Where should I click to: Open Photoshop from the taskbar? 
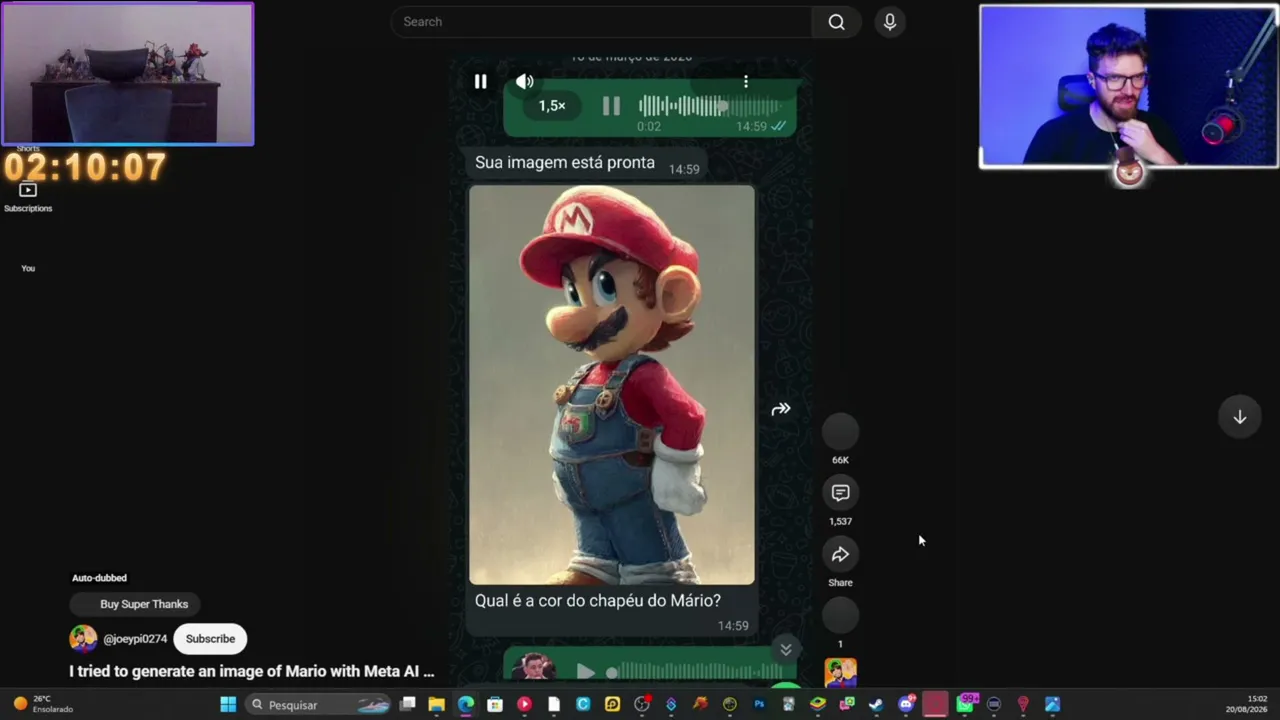click(759, 705)
